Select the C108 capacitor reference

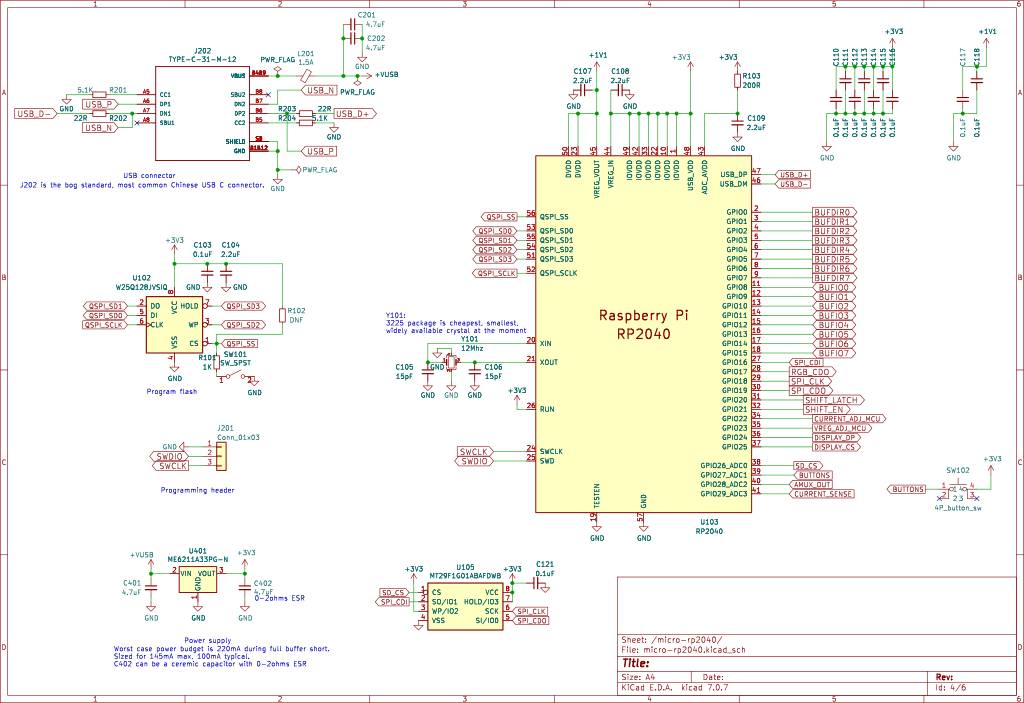[620, 71]
